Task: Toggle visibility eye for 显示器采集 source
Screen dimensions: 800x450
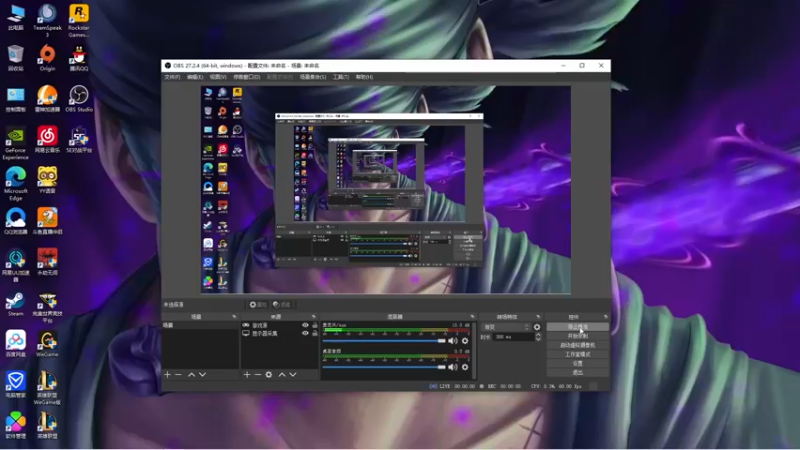Action: pyautogui.click(x=305, y=333)
